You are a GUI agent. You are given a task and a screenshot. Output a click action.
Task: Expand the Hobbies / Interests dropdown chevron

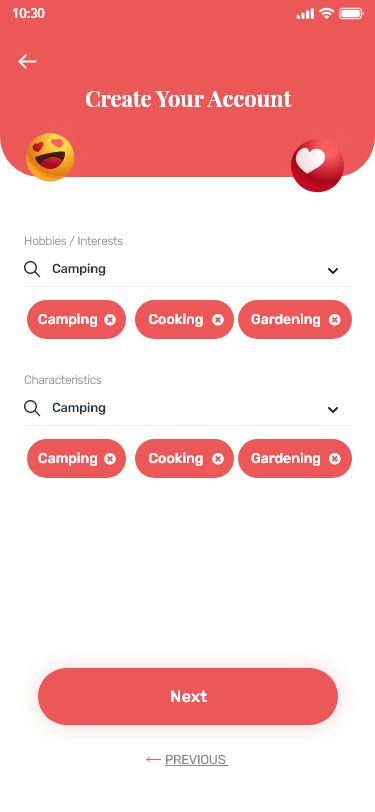pos(333,270)
